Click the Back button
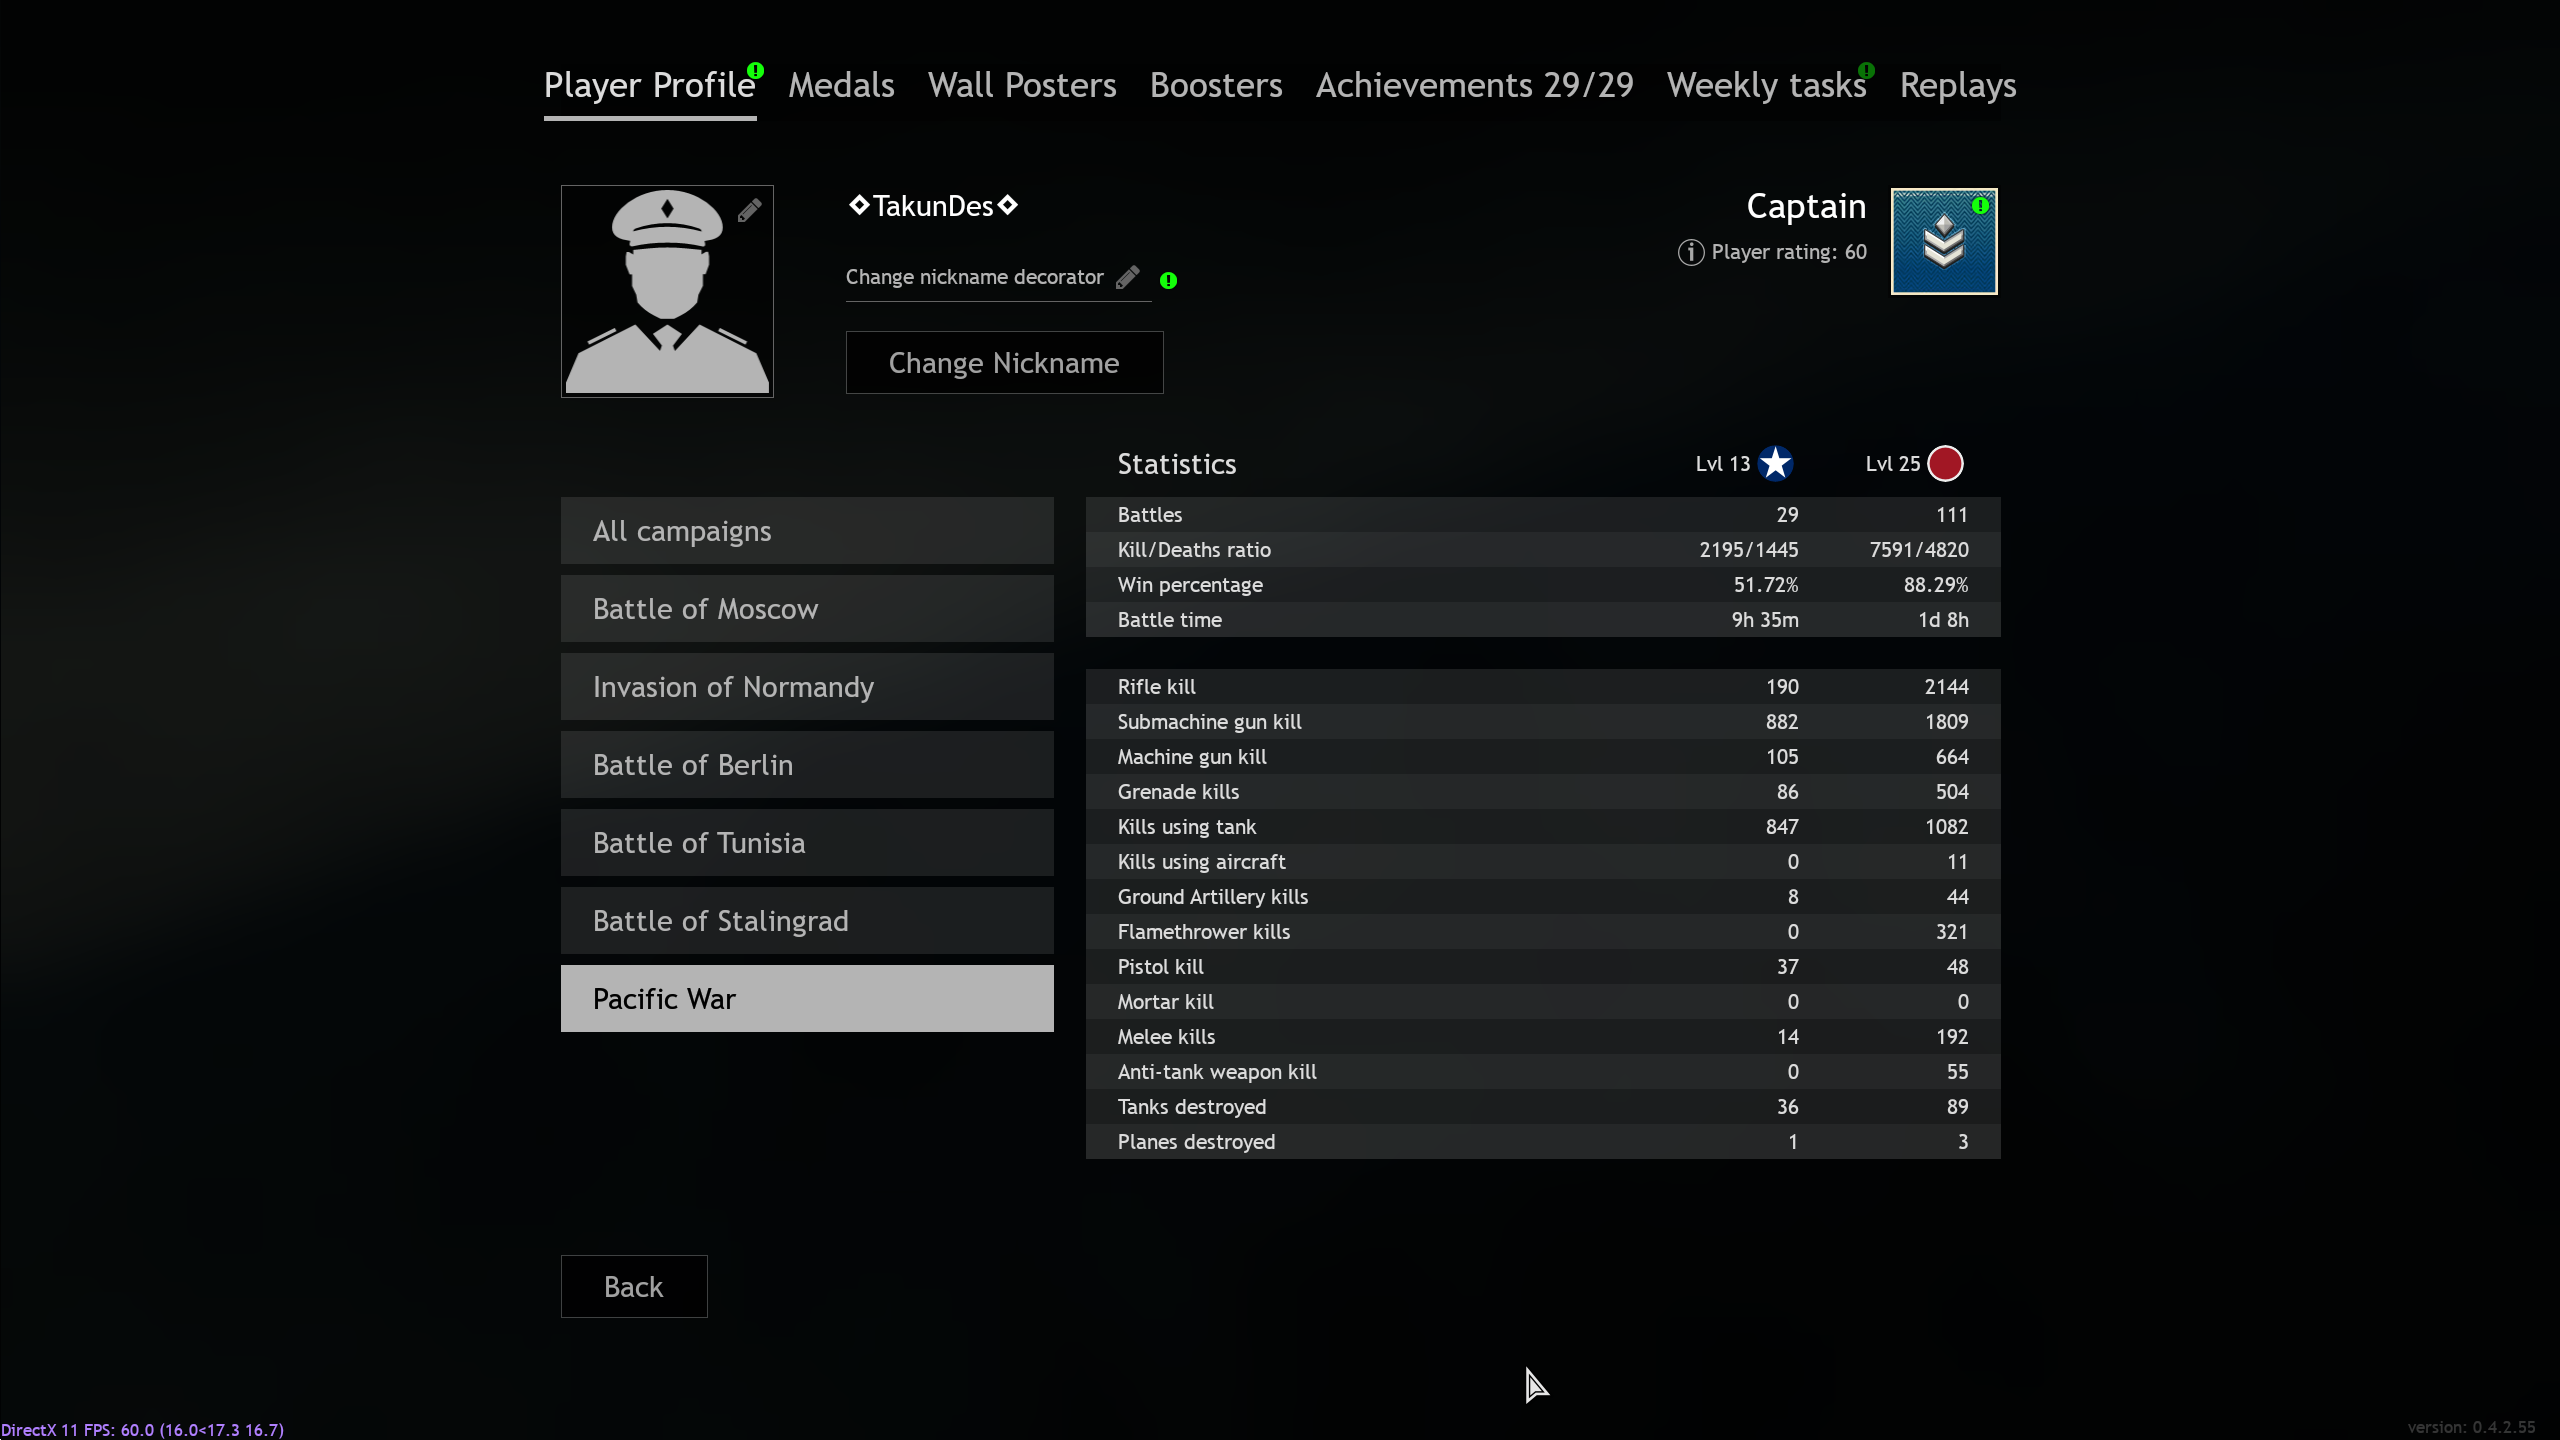The height and width of the screenshot is (1440, 2560). (634, 1286)
